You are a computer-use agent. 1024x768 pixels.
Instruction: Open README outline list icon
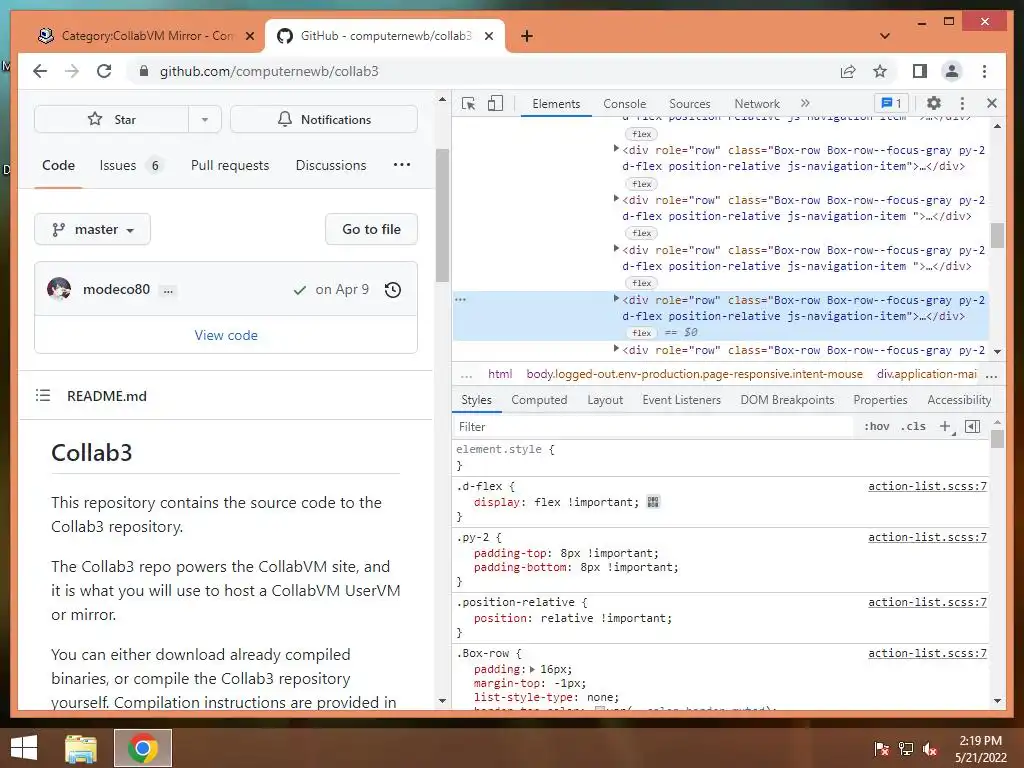point(43,395)
